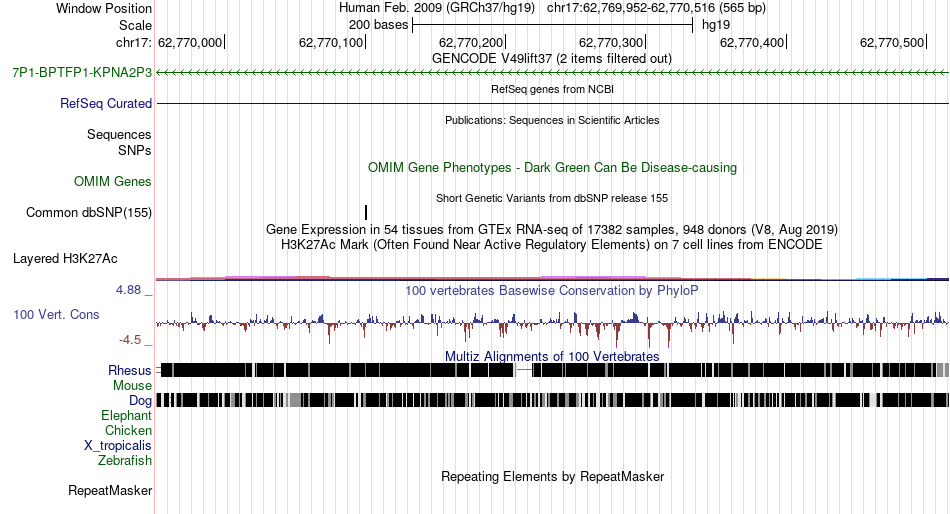Screen dimensions: 950x514
Task: Select the Rhesus alignment label
Action: (x=130, y=370)
